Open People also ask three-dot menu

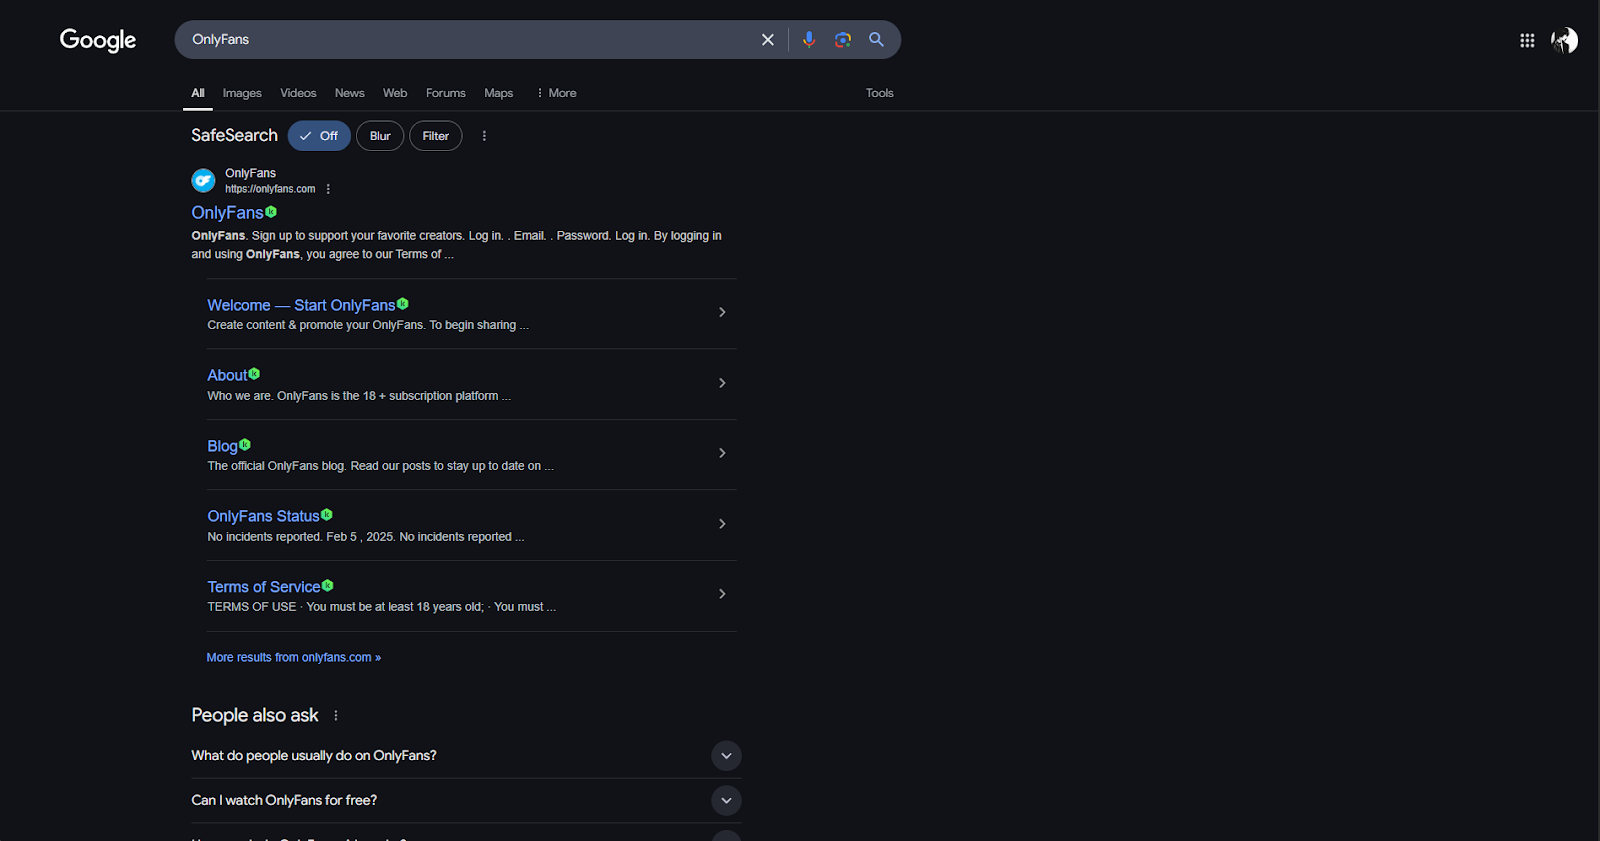pyautogui.click(x=336, y=716)
